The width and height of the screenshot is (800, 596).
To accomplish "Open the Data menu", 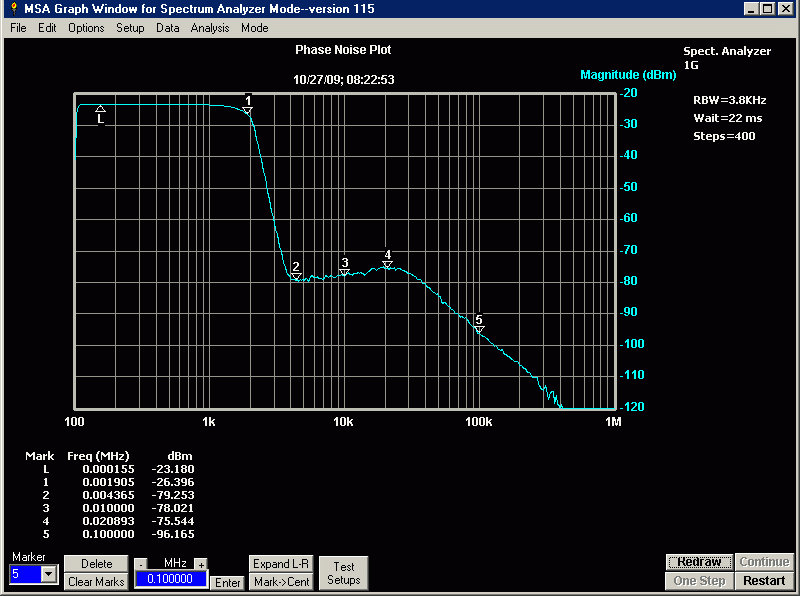I will click(167, 28).
